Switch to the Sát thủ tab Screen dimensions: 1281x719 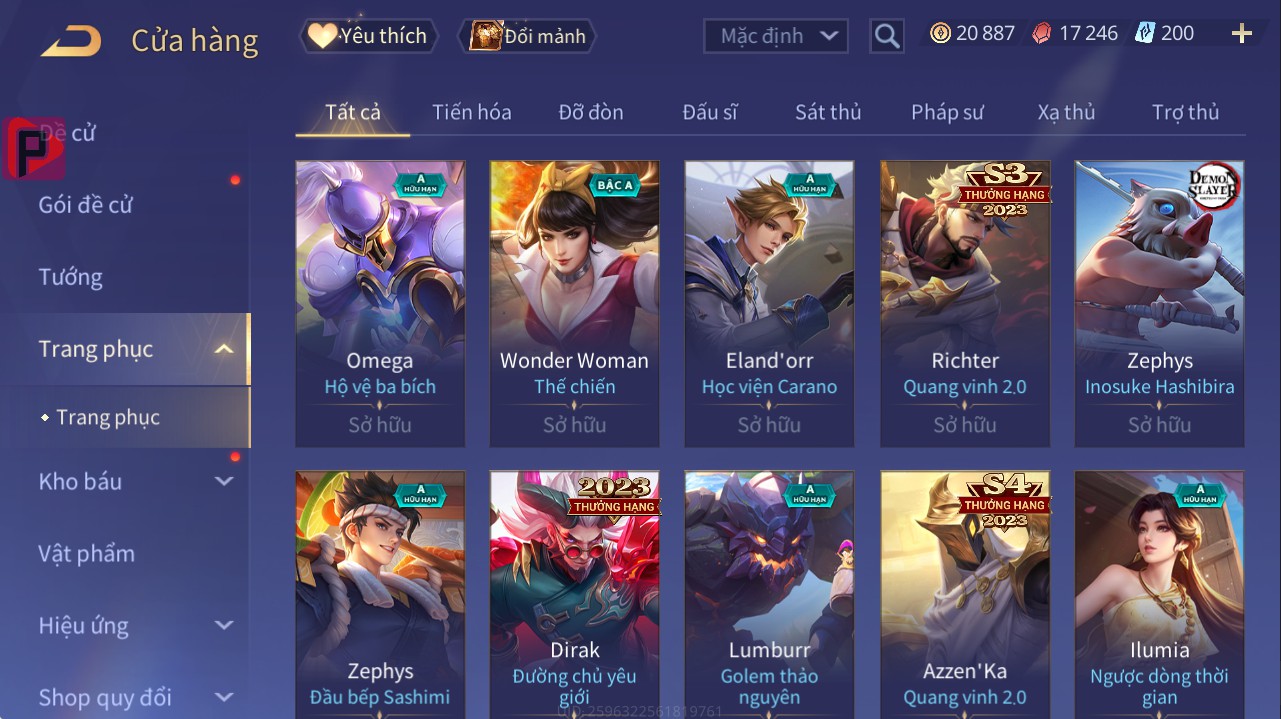tap(828, 112)
